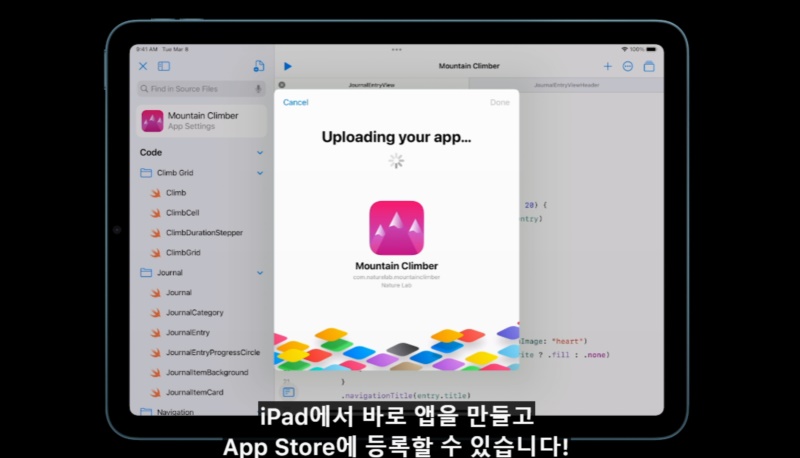Click the add source file icon

pyautogui.click(x=259, y=66)
